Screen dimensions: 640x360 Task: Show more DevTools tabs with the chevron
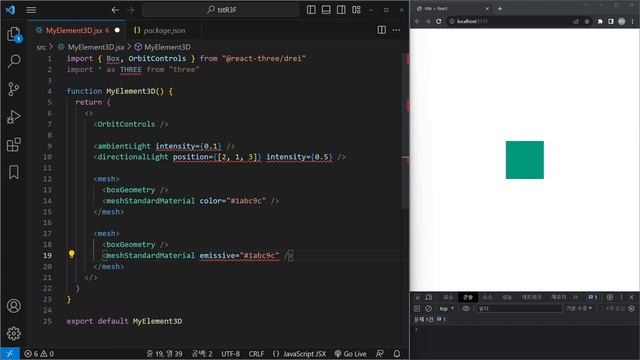pos(576,297)
